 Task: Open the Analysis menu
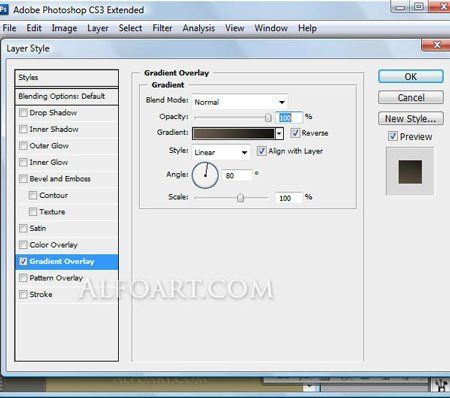199,28
